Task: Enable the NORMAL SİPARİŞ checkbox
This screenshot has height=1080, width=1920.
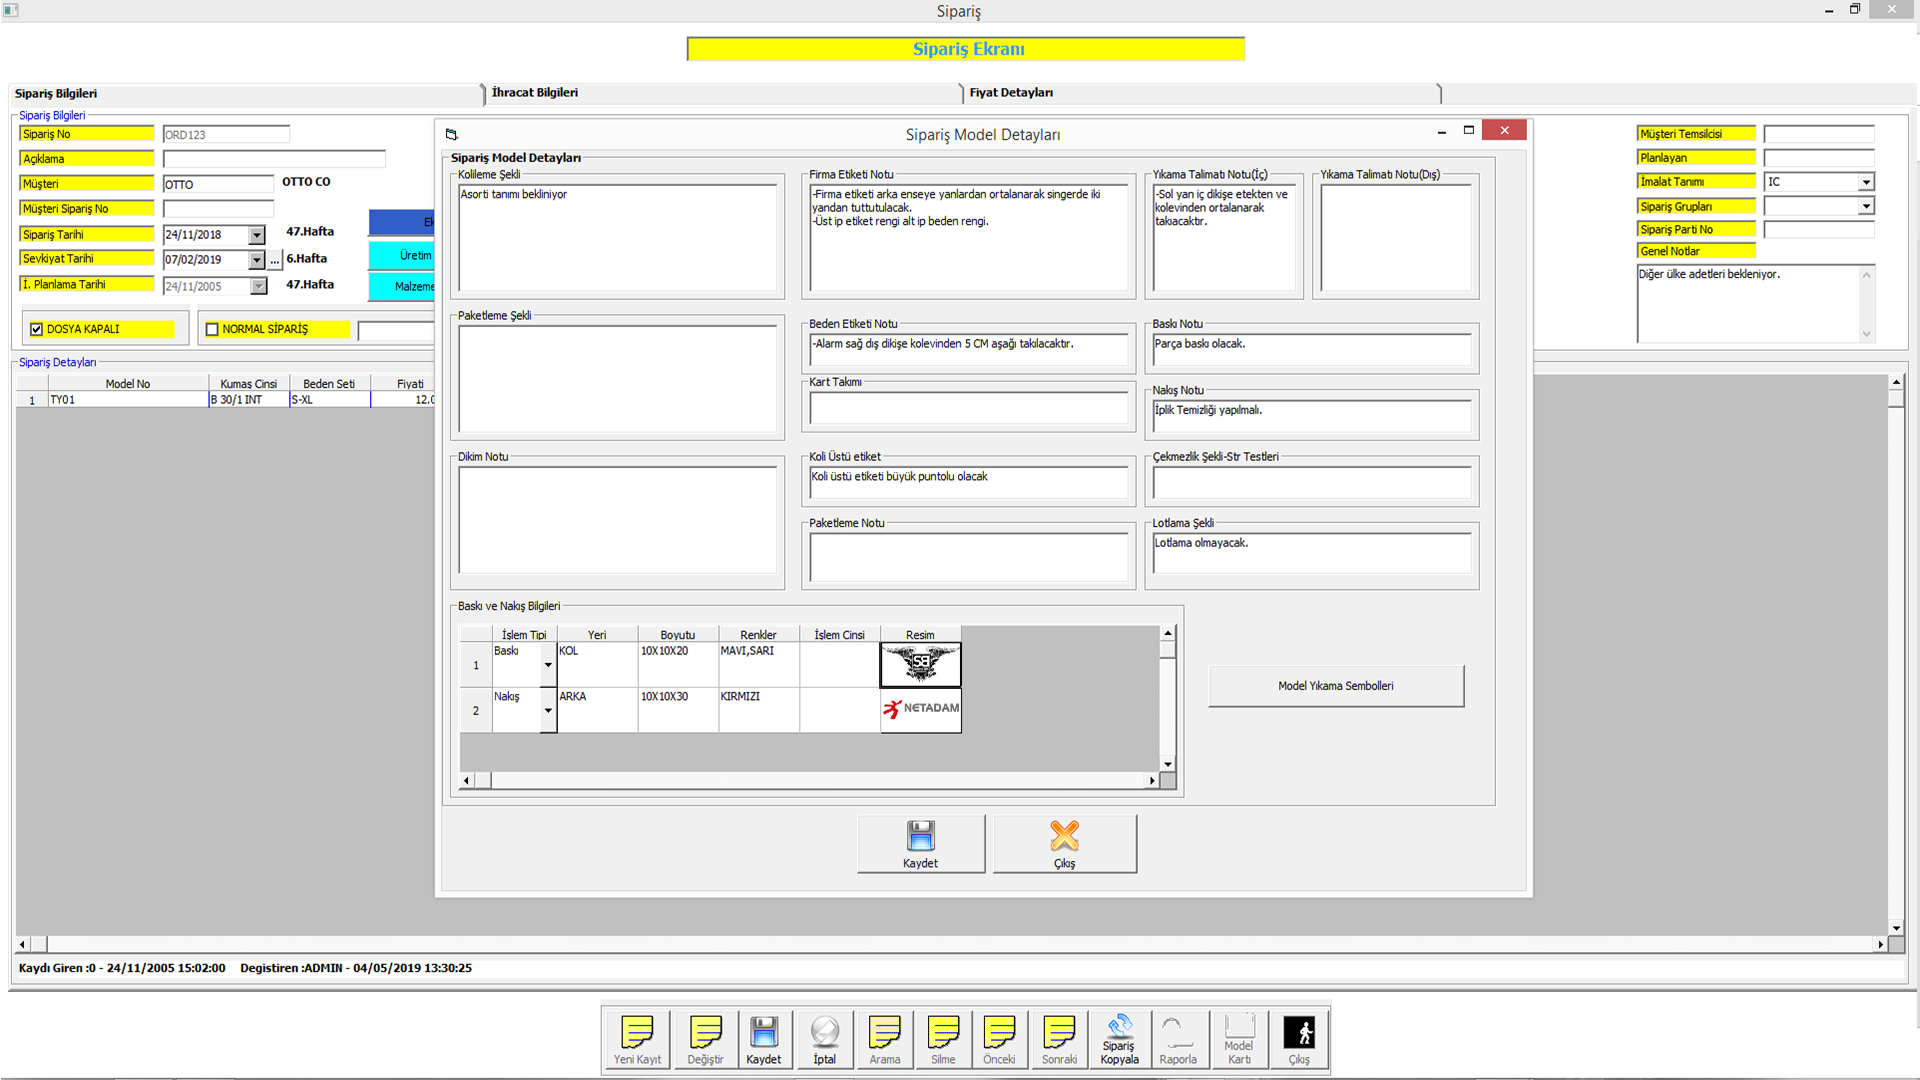Action: (x=212, y=329)
